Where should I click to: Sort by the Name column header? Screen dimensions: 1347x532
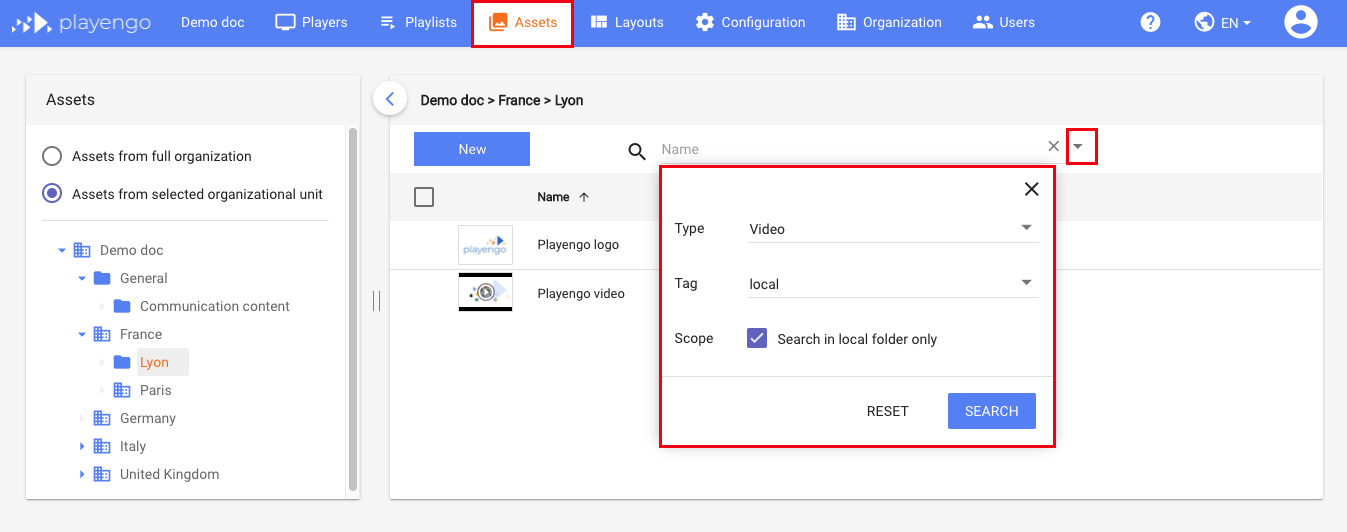click(563, 197)
